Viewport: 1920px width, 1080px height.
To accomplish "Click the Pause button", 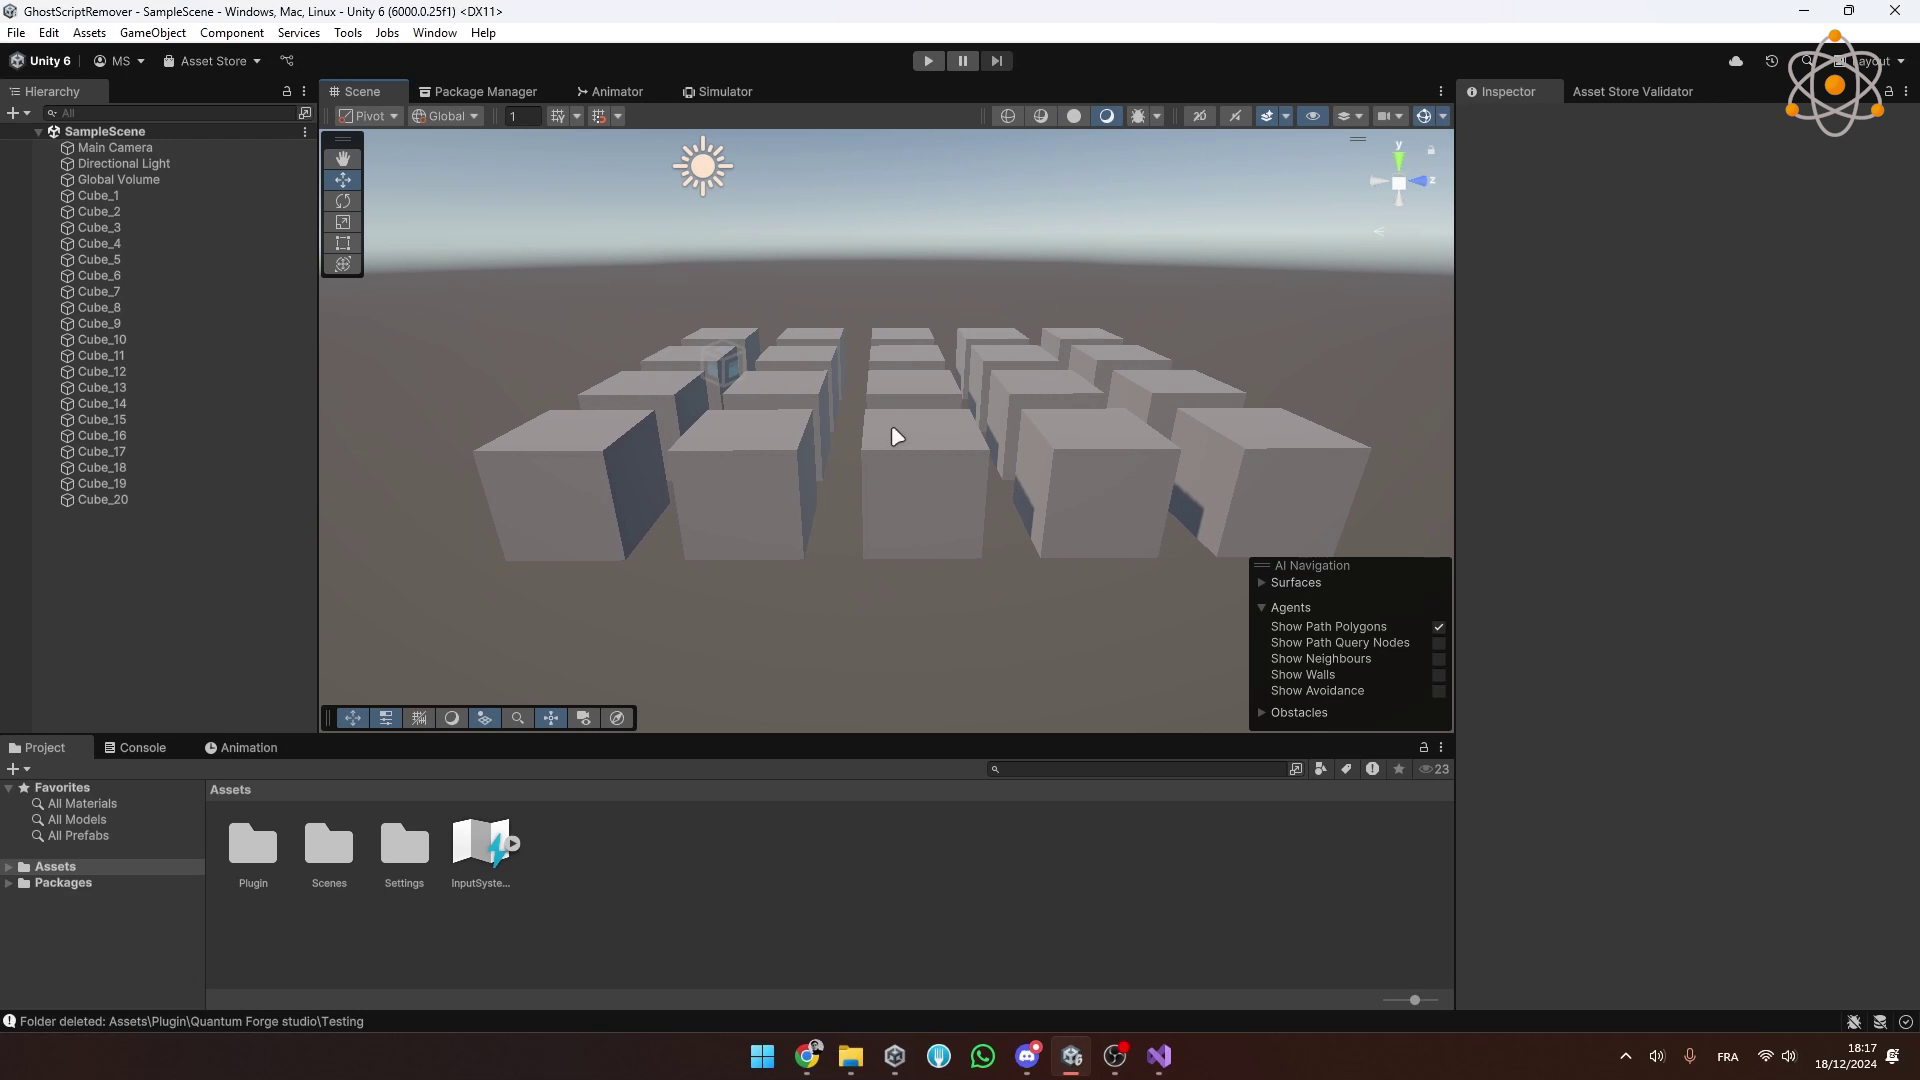I will [x=963, y=61].
